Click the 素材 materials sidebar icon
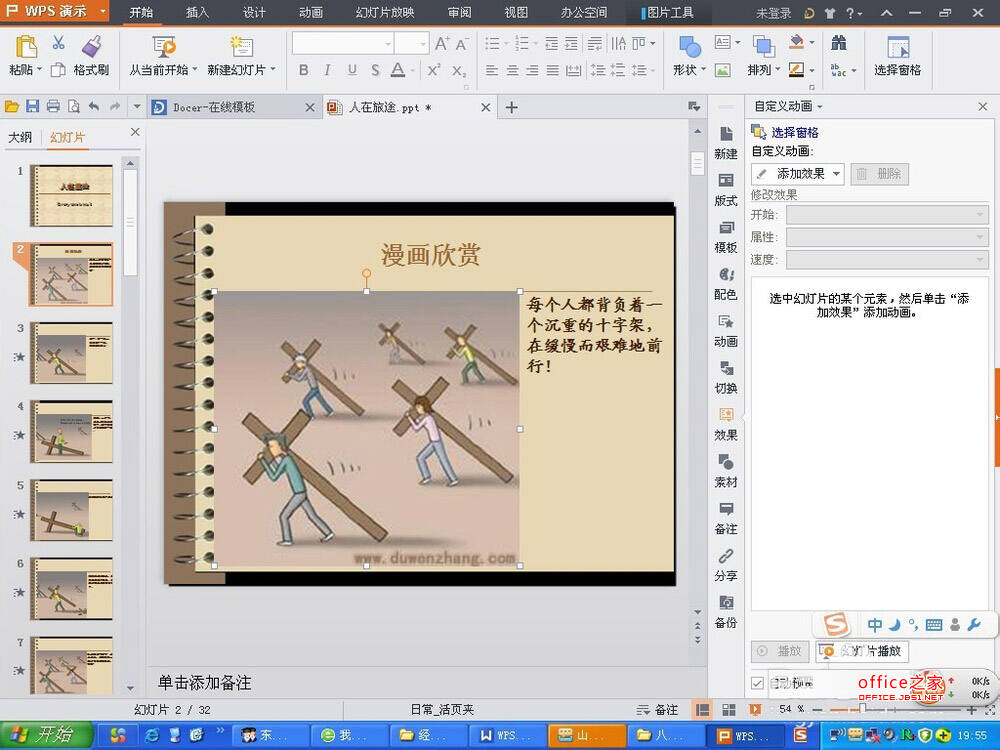The image size is (1000, 750). point(726,470)
